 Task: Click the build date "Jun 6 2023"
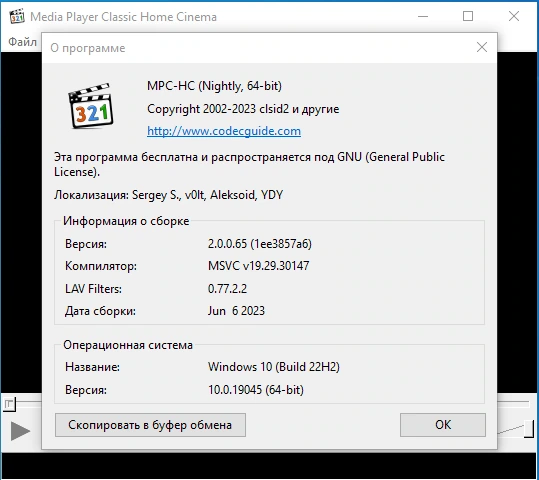click(x=236, y=311)
